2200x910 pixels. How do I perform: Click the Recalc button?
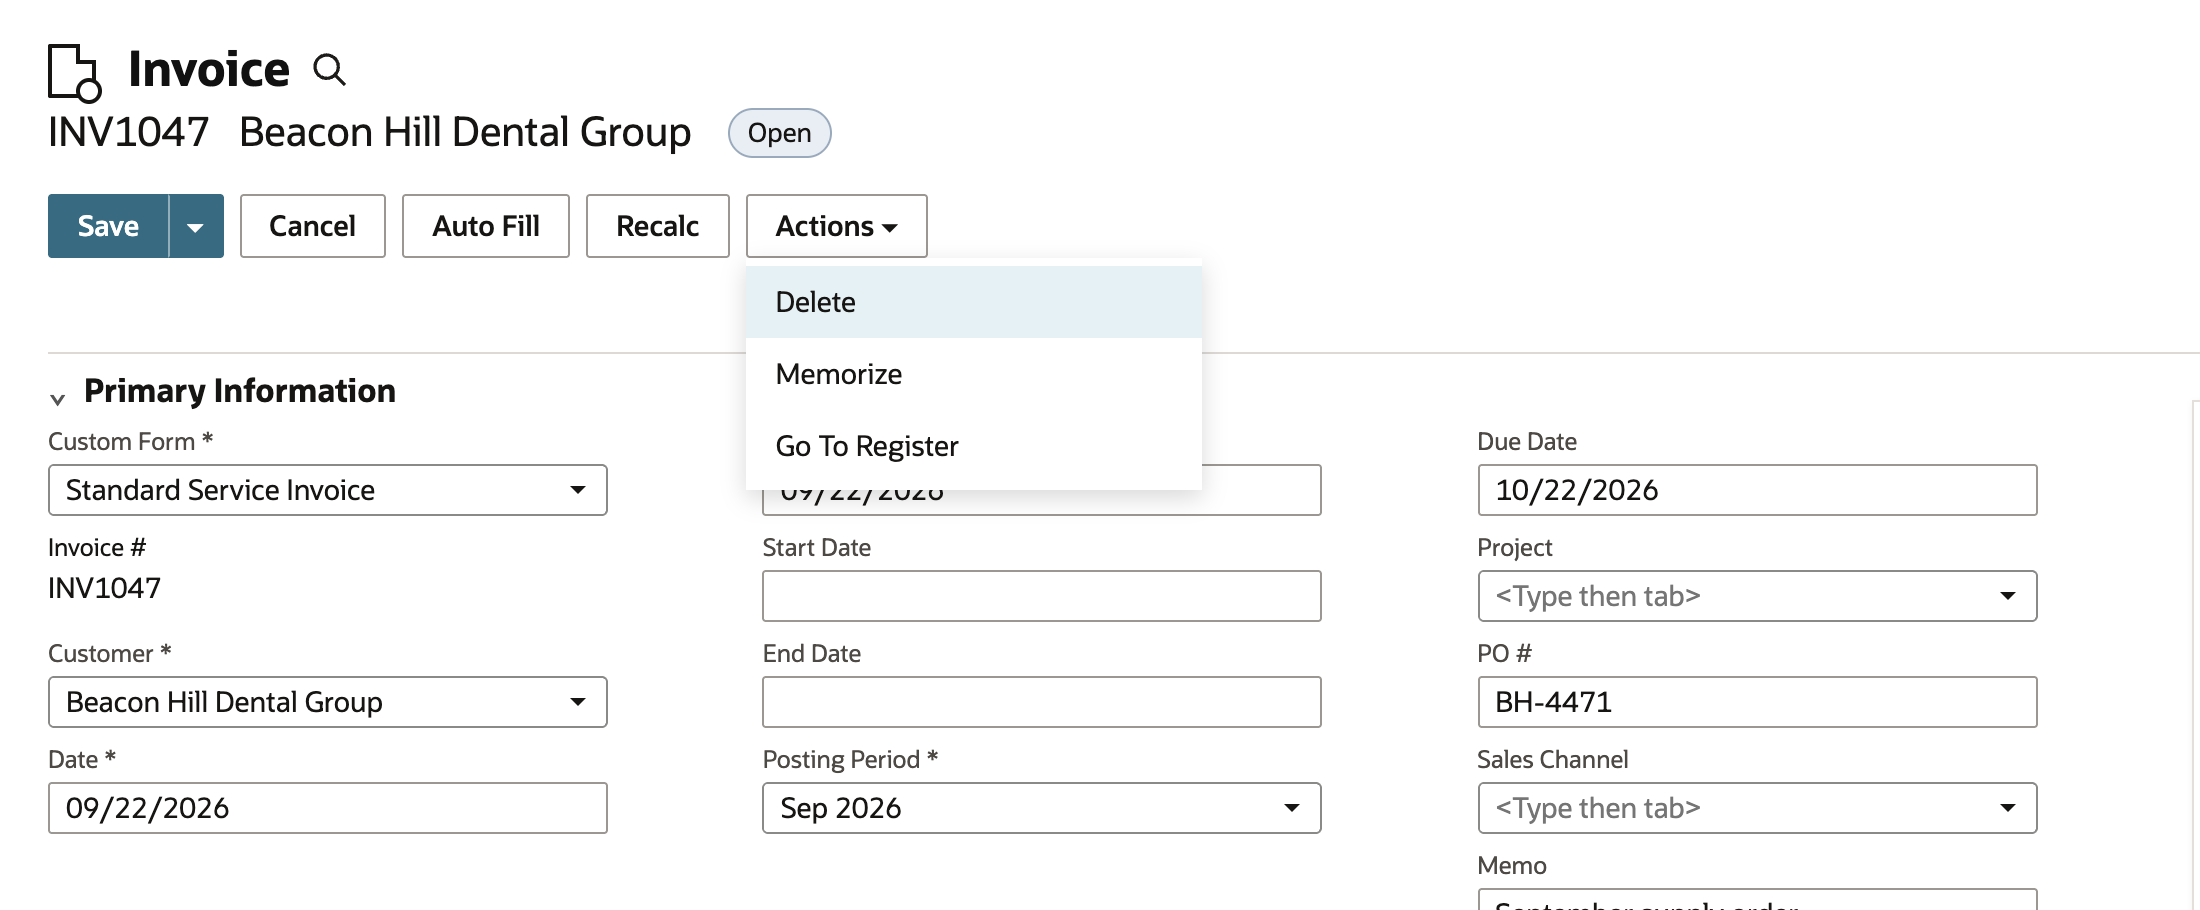(658, 226)
